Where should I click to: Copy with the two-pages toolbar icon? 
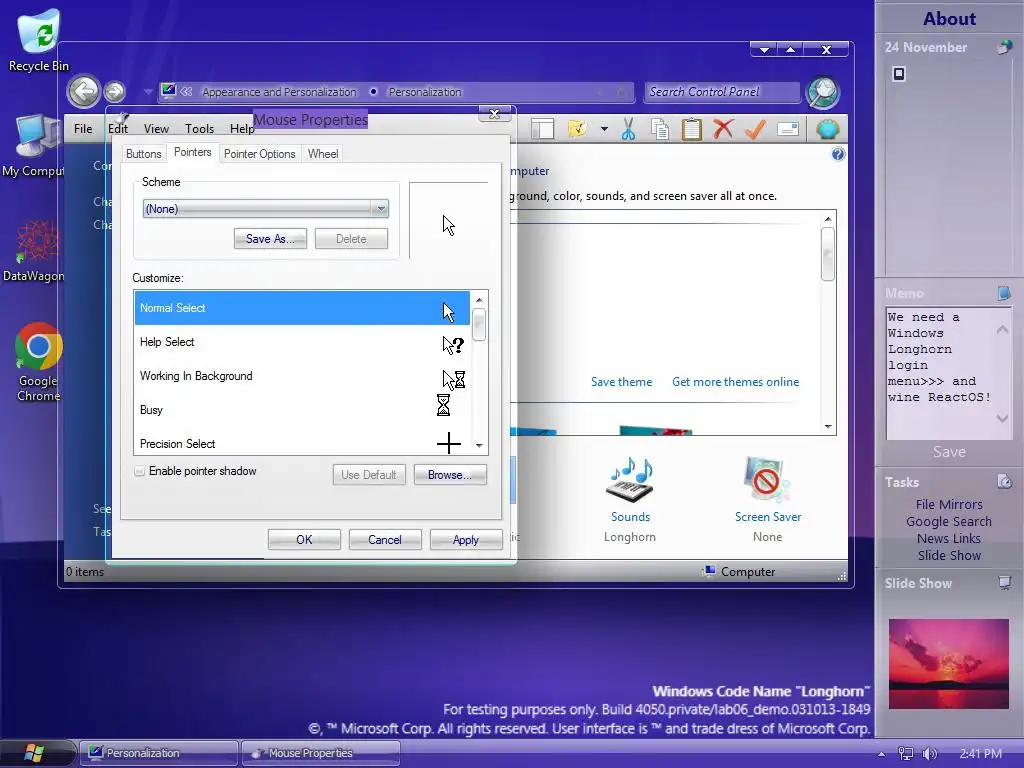coord(660,129)
